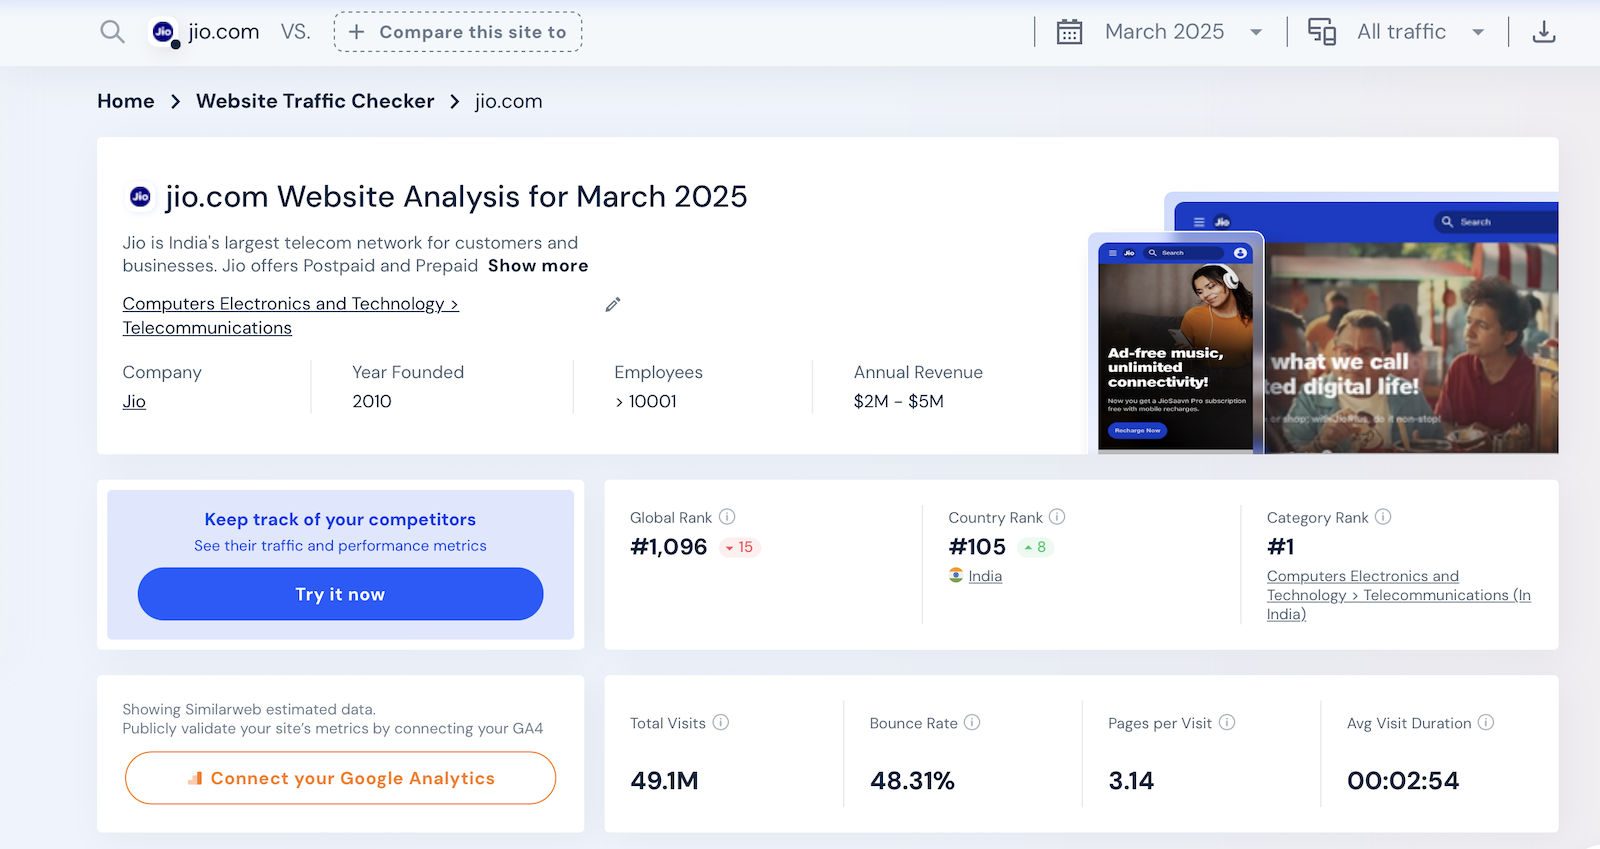Click Connect your Google Analytics button
The image size is (1600, 849).
(x=340, y=778)
